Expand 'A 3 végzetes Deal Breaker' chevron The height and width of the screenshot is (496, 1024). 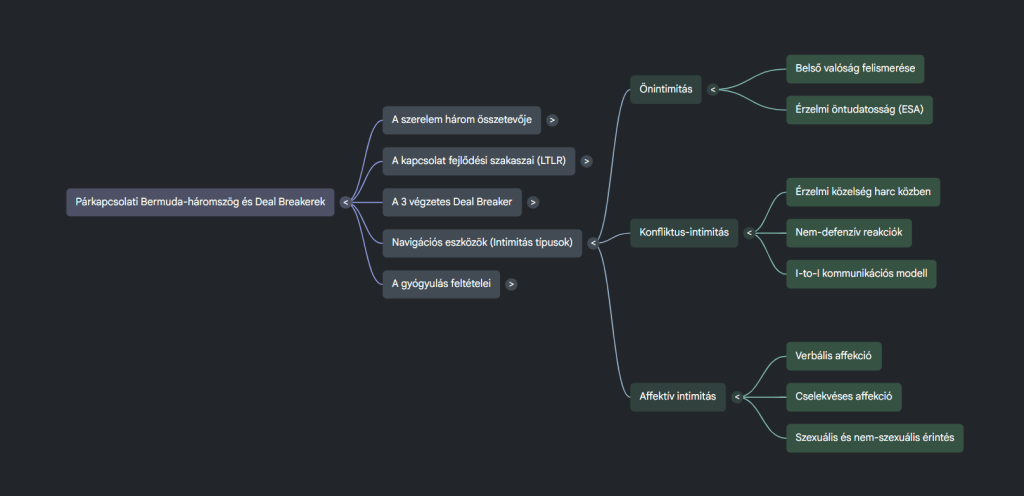pyautogui.click(x=533, y=202)
